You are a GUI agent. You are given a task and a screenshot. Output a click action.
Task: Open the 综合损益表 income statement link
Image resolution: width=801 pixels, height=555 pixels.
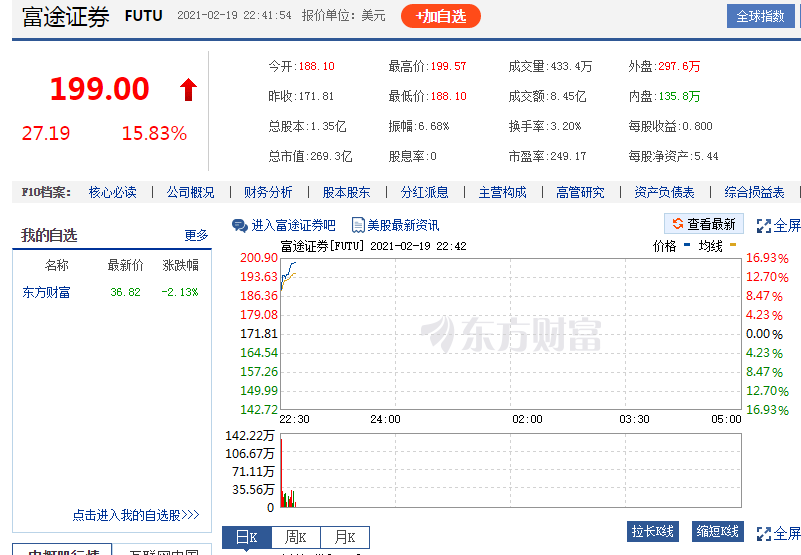point(755,193)
